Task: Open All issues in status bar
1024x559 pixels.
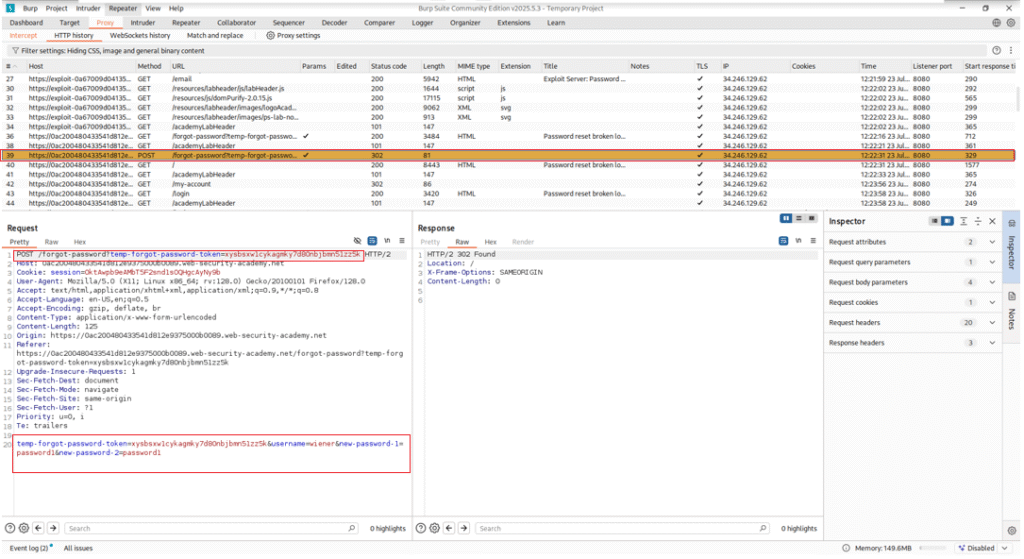Action: click(x=78, y=548)
